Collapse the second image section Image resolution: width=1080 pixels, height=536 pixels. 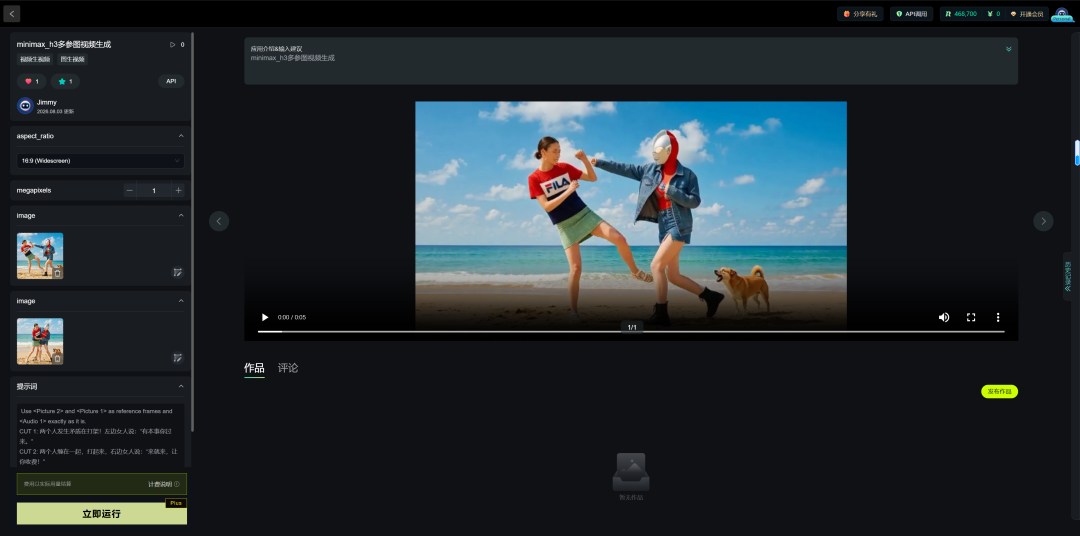(x=181, y=301)
